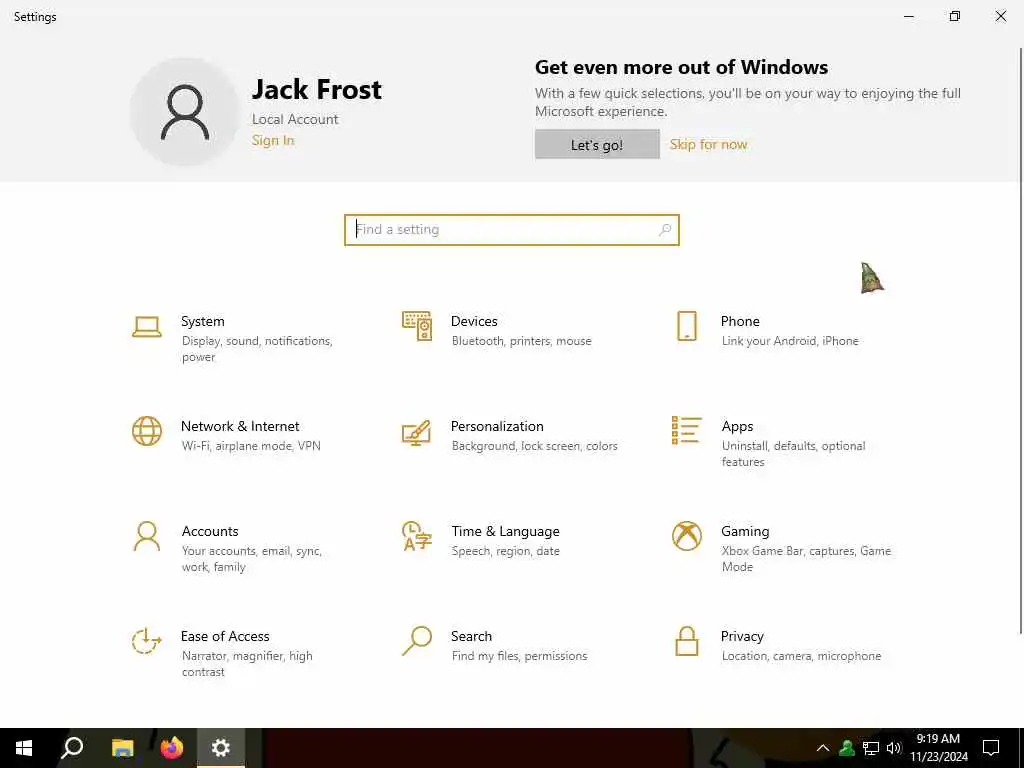
Task: Open Ease of Access title text
Action: (x=225, y=636)
